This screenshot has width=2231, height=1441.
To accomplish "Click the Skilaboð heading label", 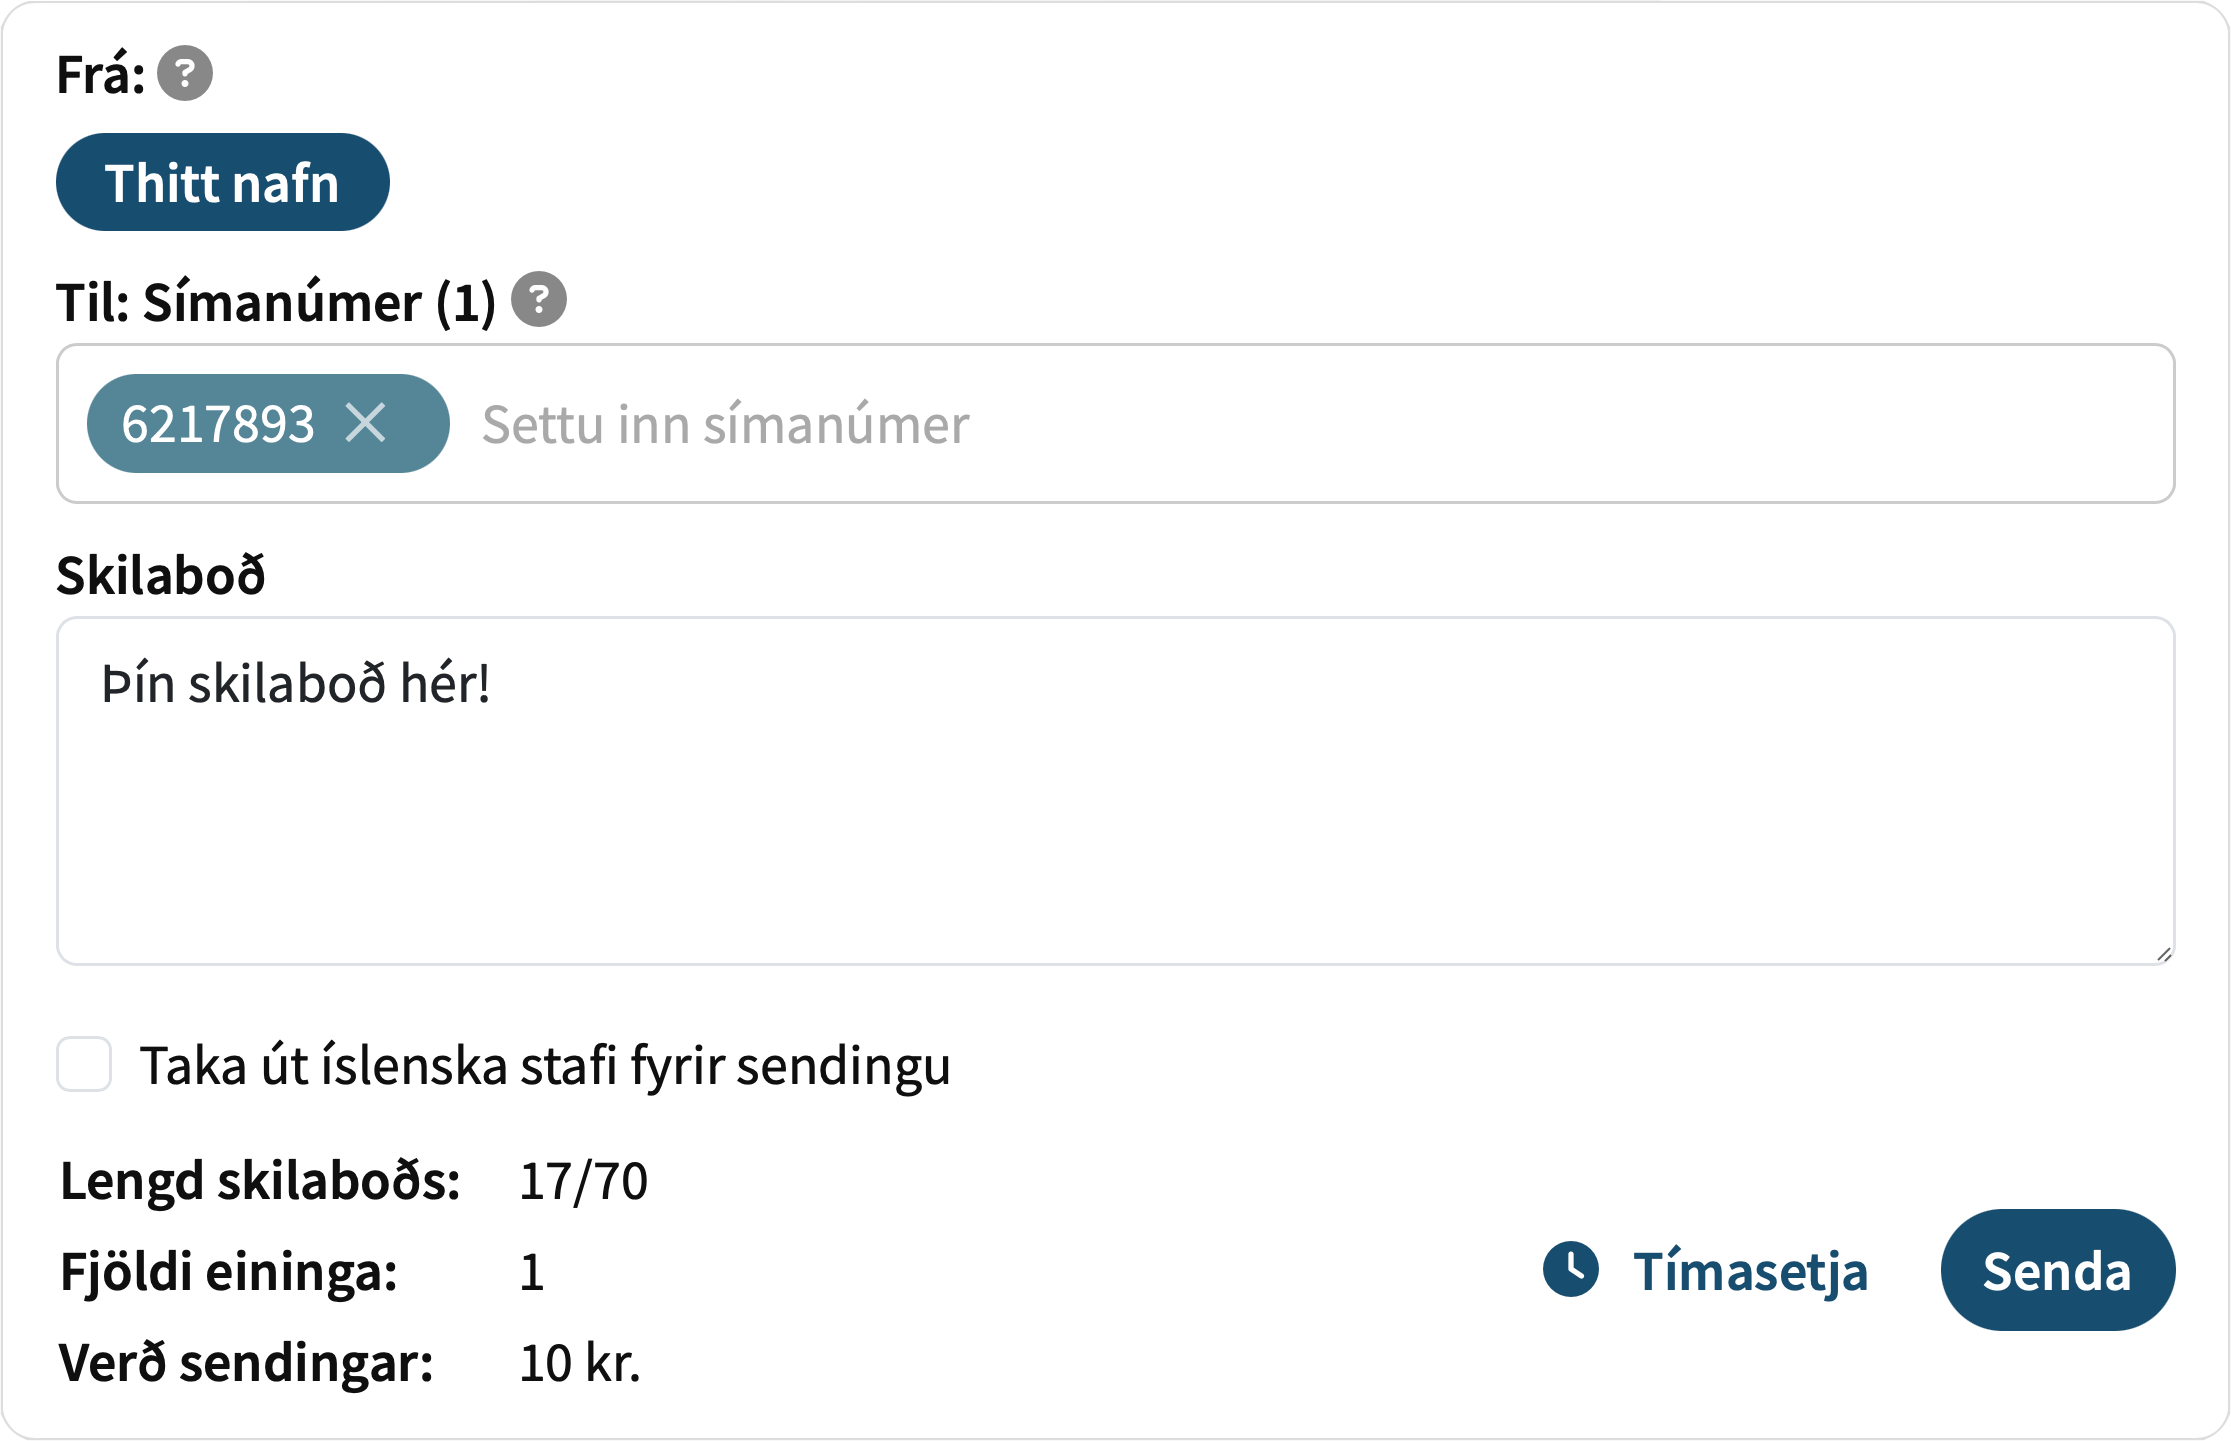I will (x=161, y=575).
